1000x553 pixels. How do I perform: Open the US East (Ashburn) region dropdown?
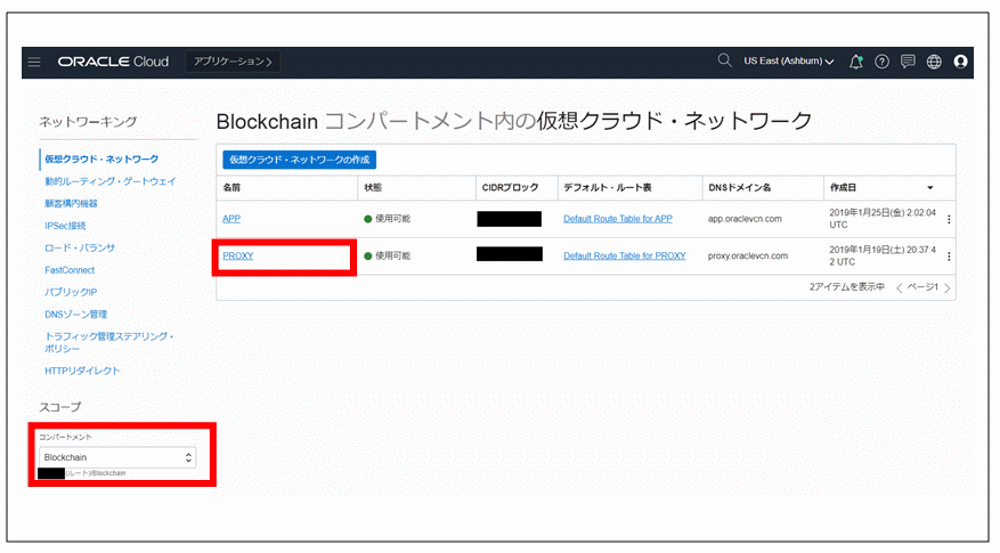(x=789, y=61)
